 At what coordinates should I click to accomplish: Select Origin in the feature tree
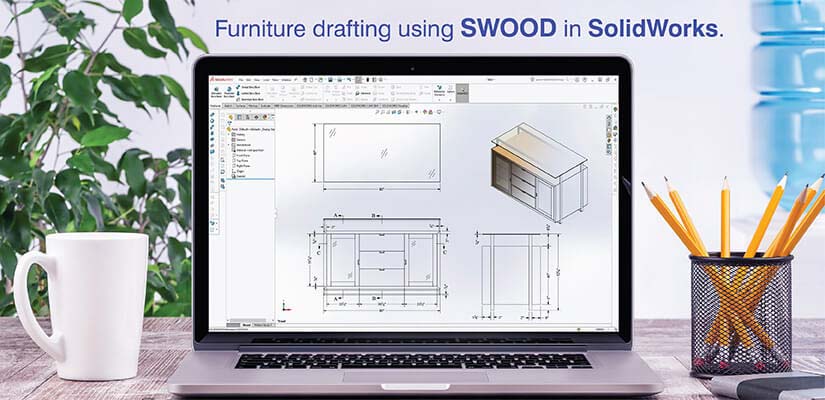(x=239, y=171)
